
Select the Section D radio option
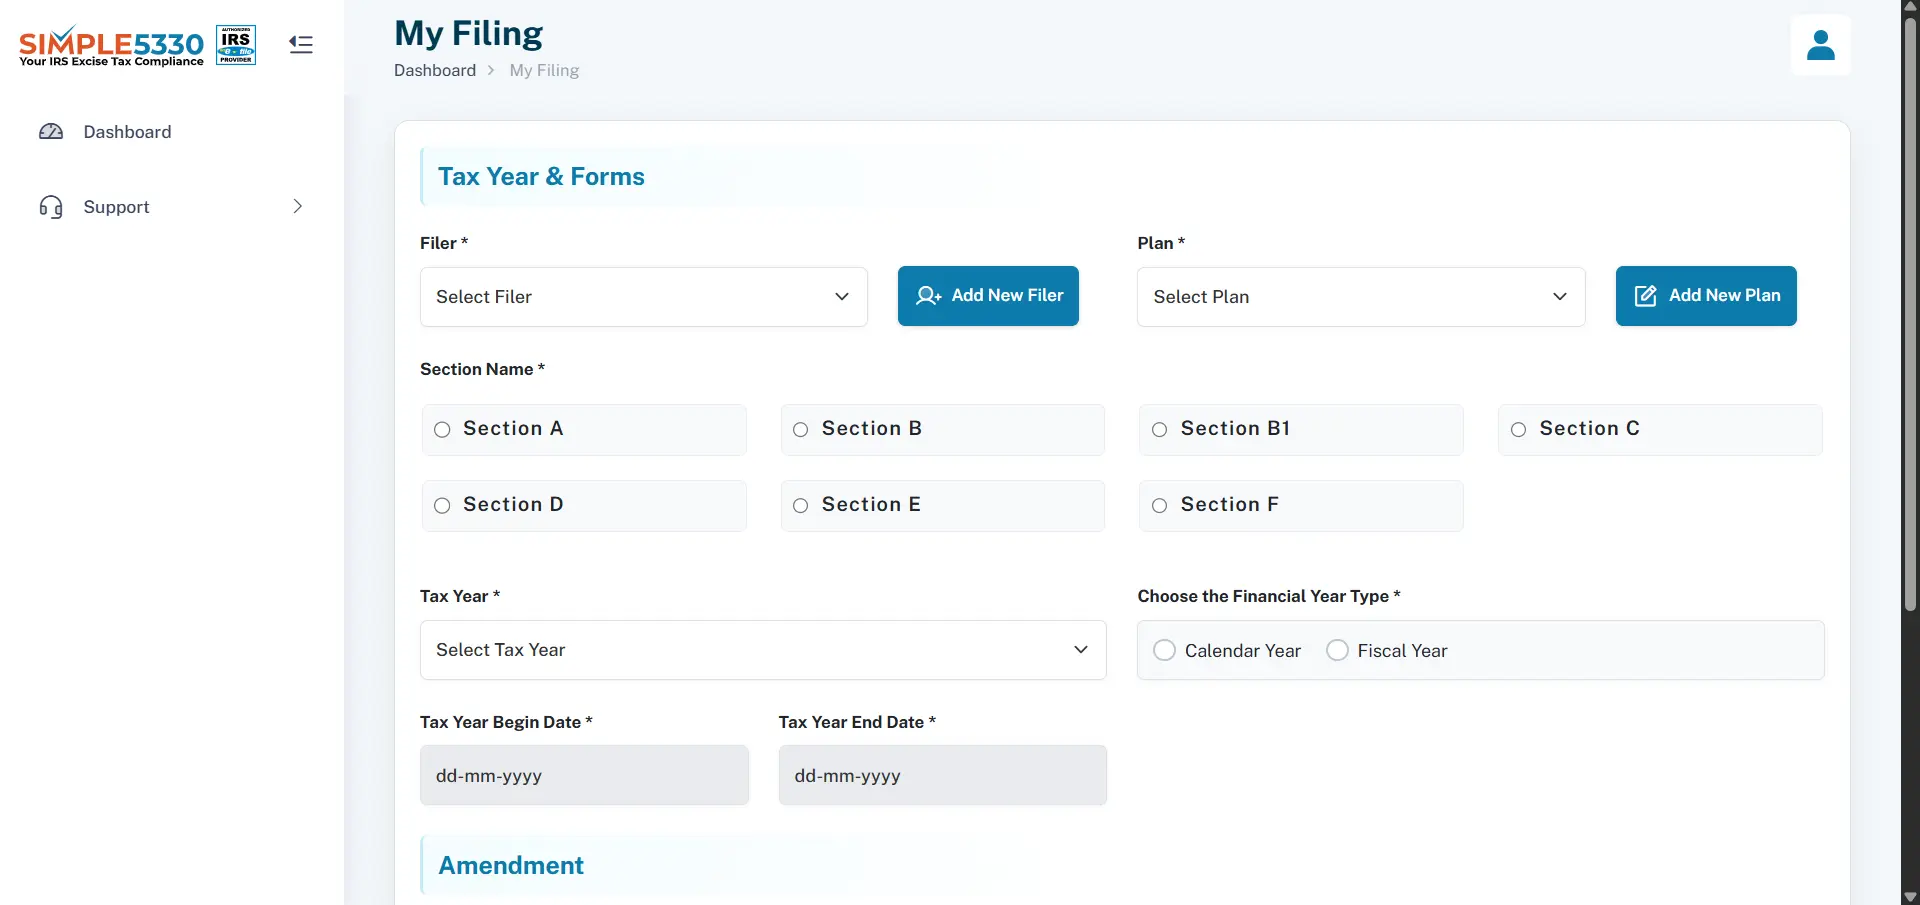442,506
